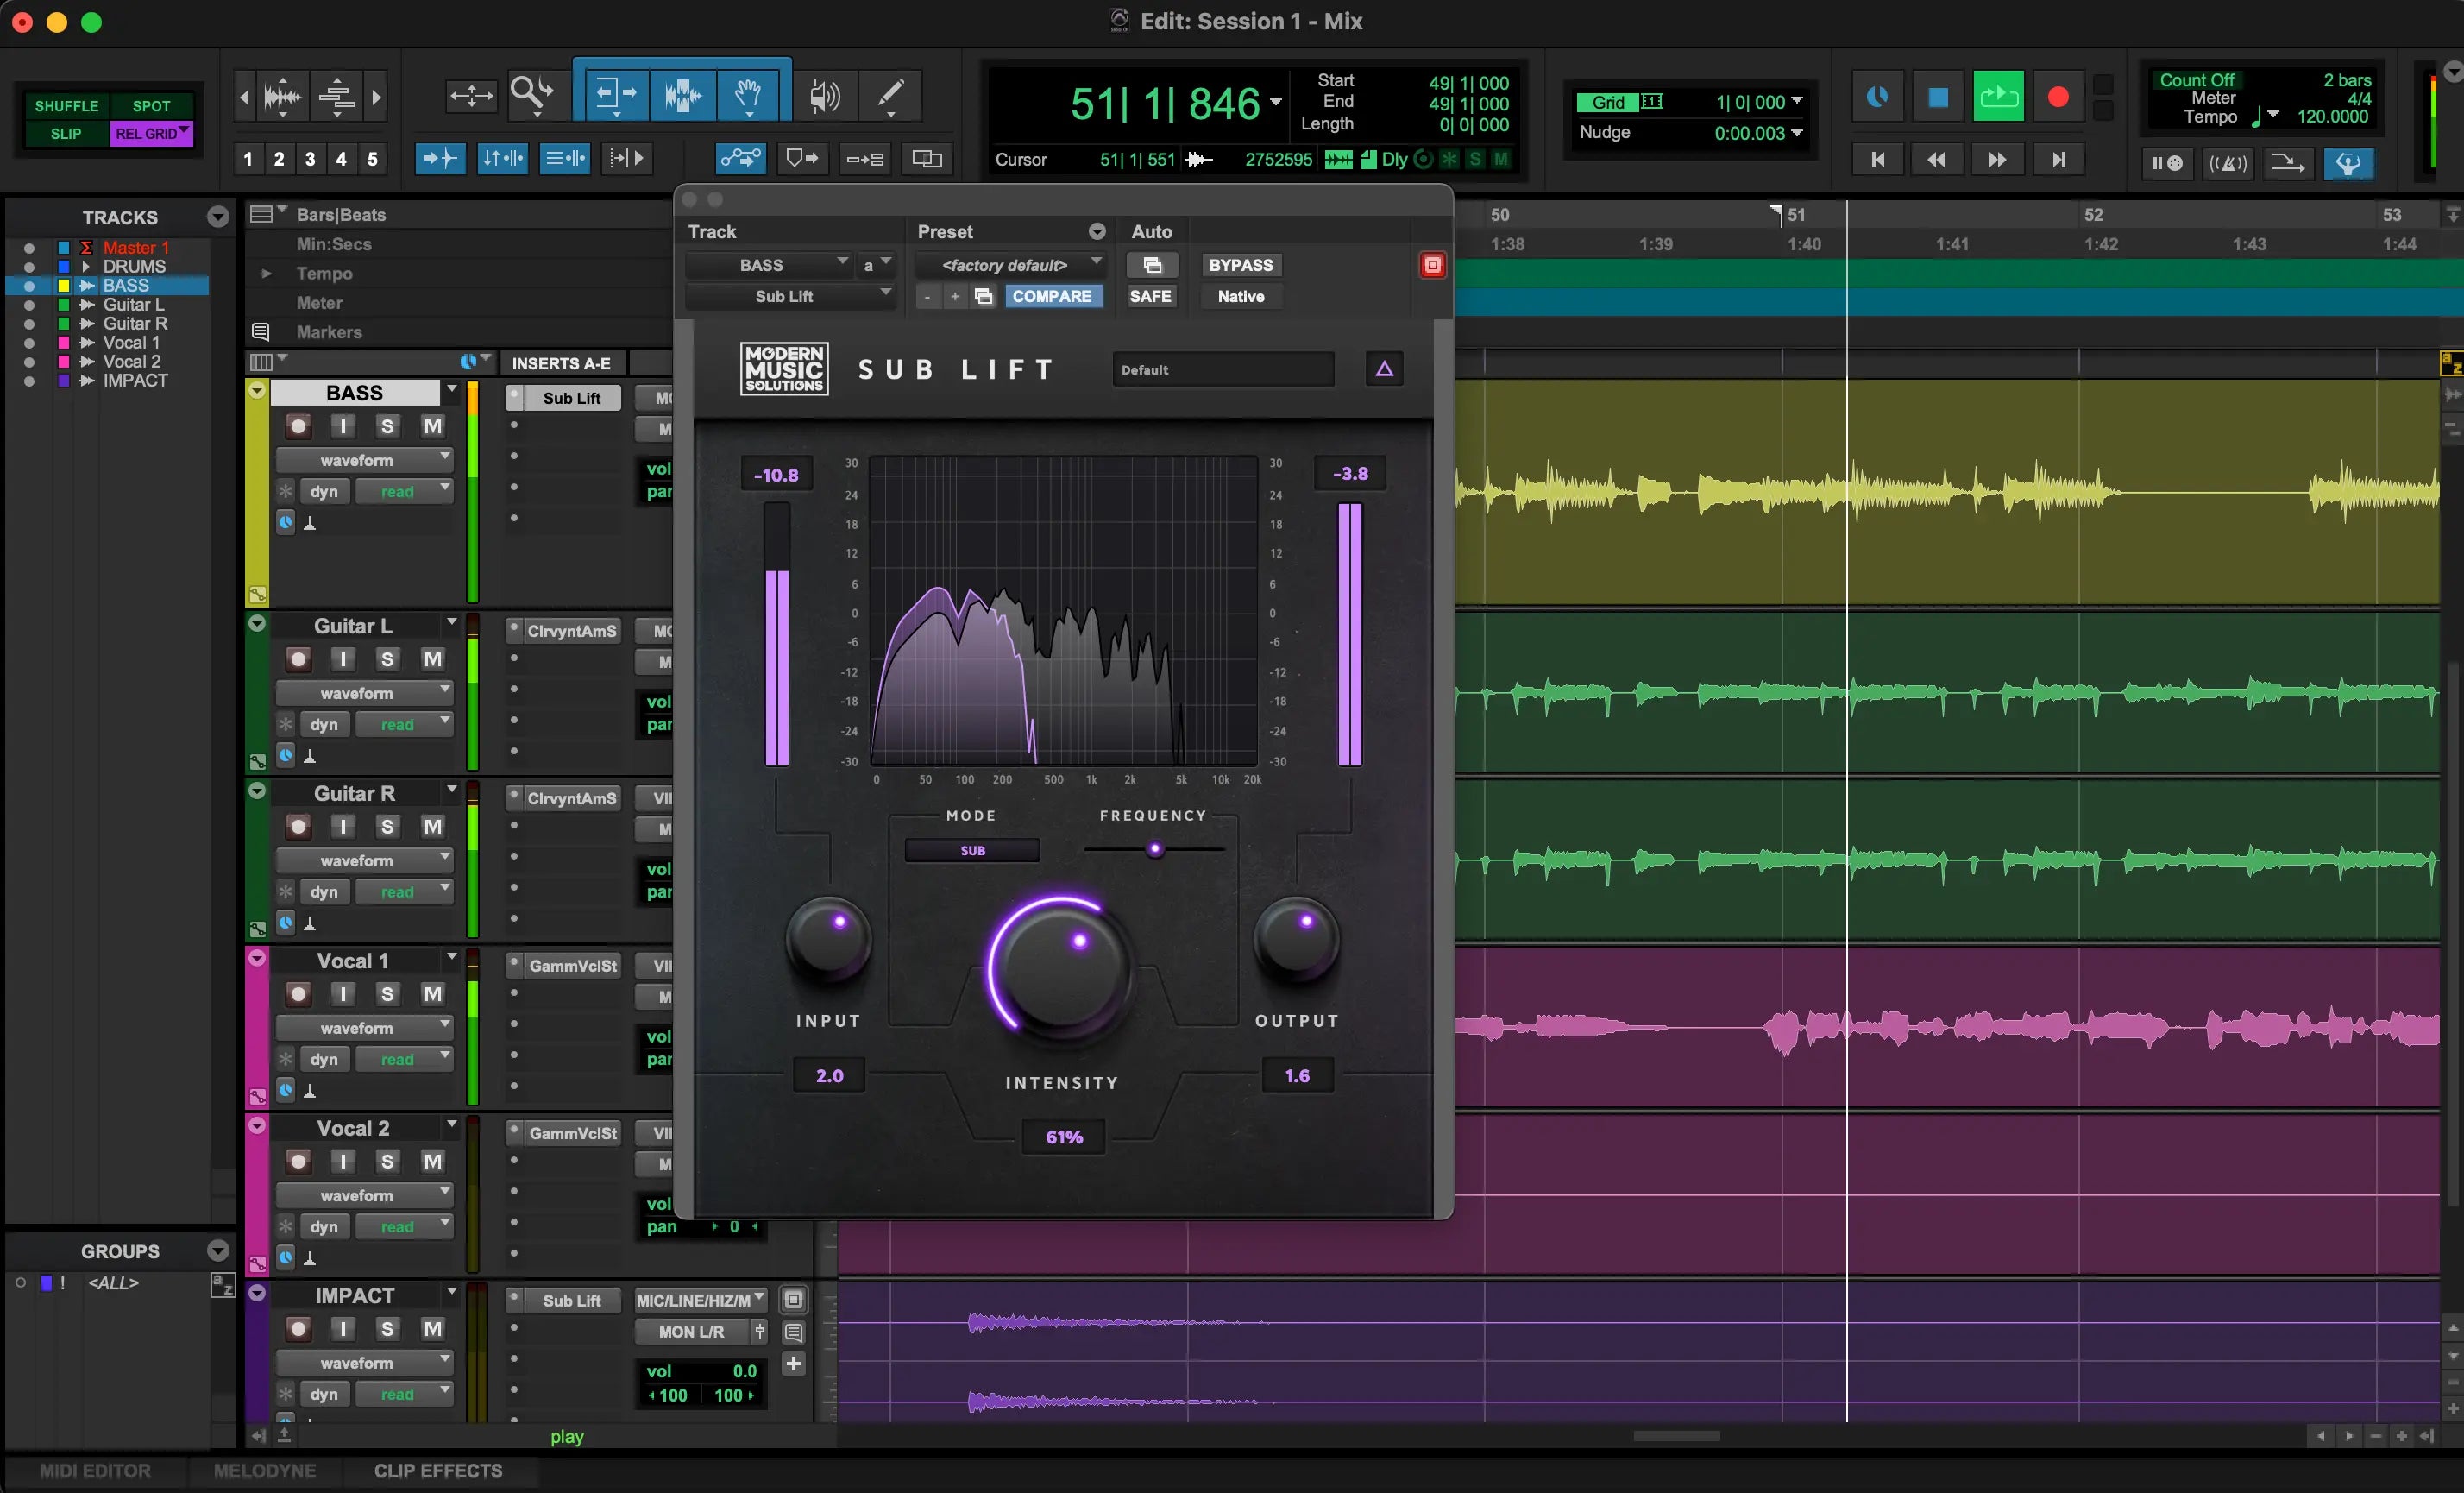Click the Sub Lift FREQUENCY slider handle
Viewport: 2464px width, 1493px height.
1155,849
